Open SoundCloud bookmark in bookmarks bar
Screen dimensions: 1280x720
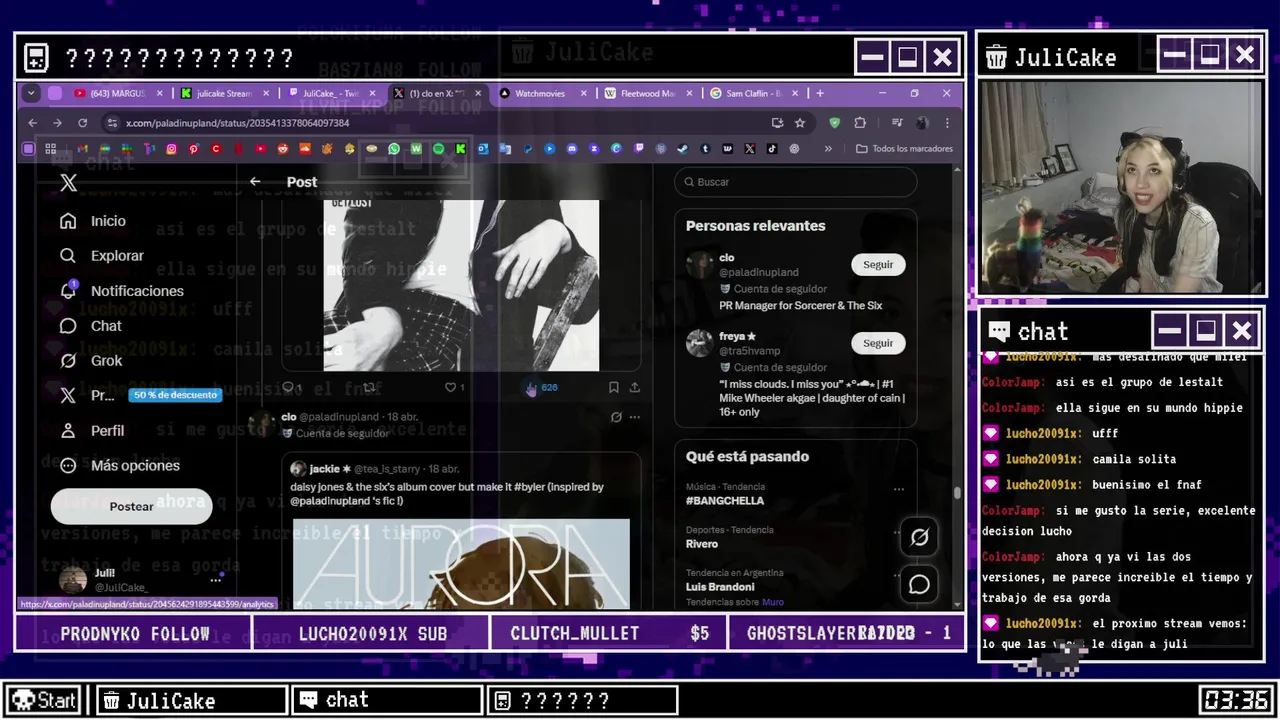[305, 149]
